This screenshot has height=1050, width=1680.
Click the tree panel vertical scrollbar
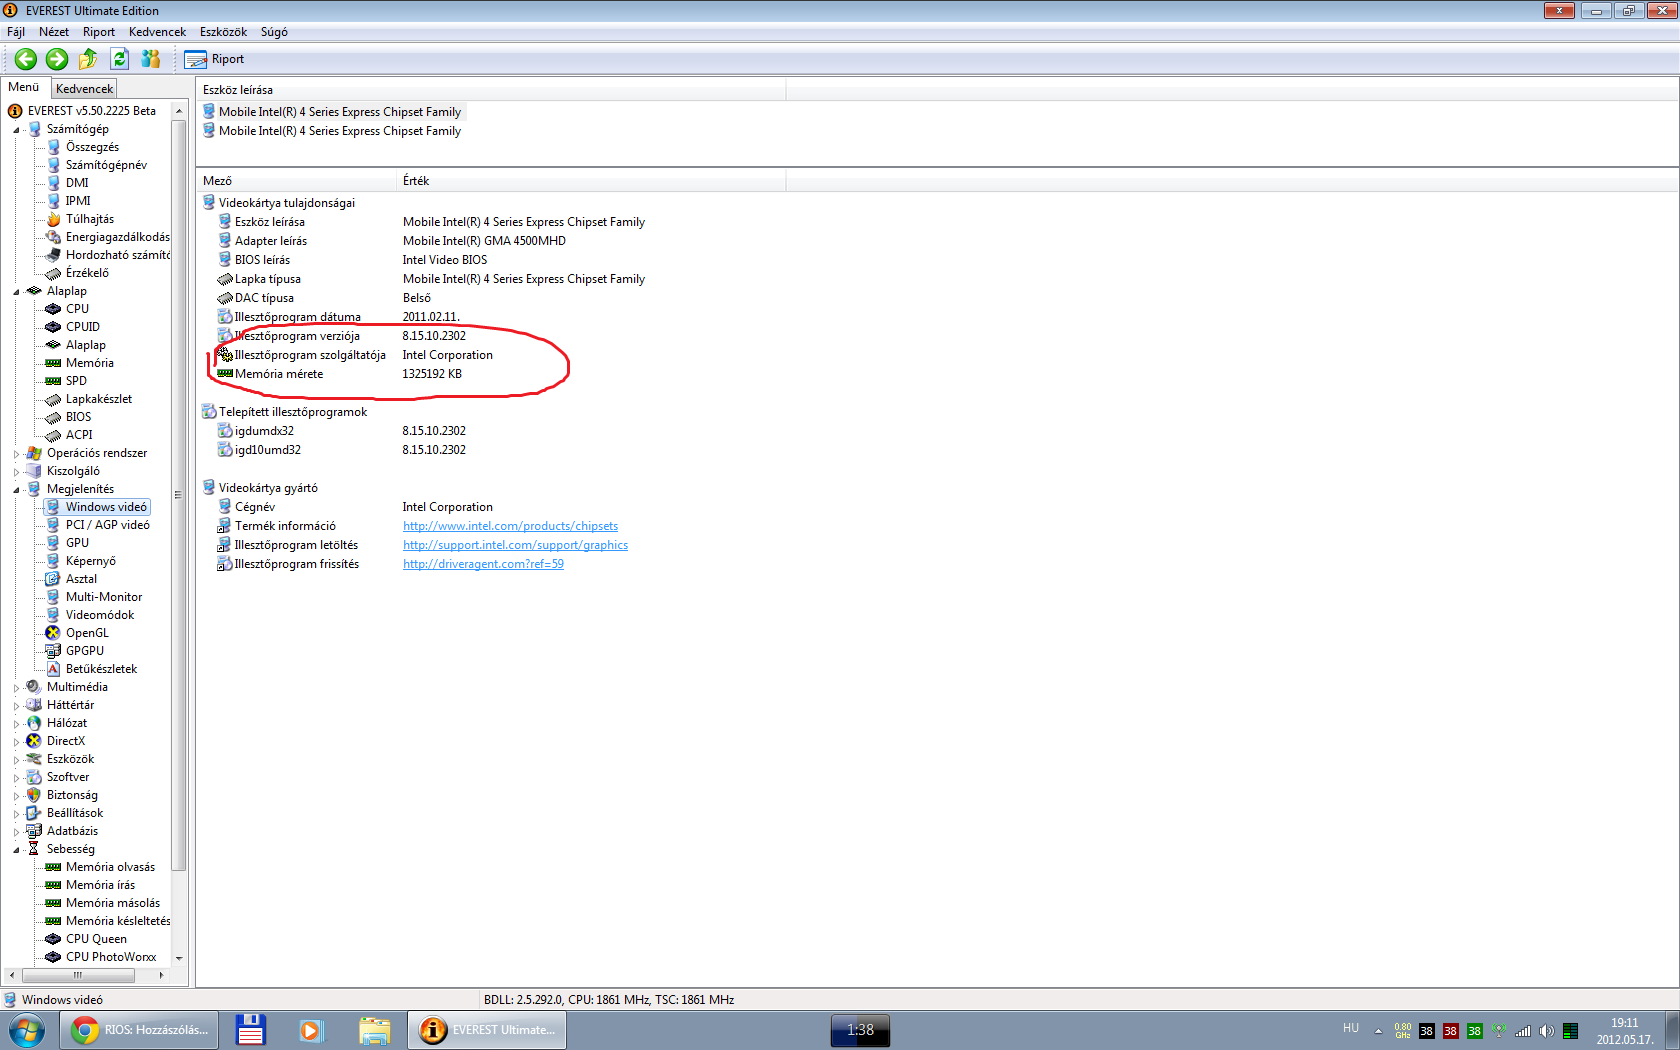[179, 495]
